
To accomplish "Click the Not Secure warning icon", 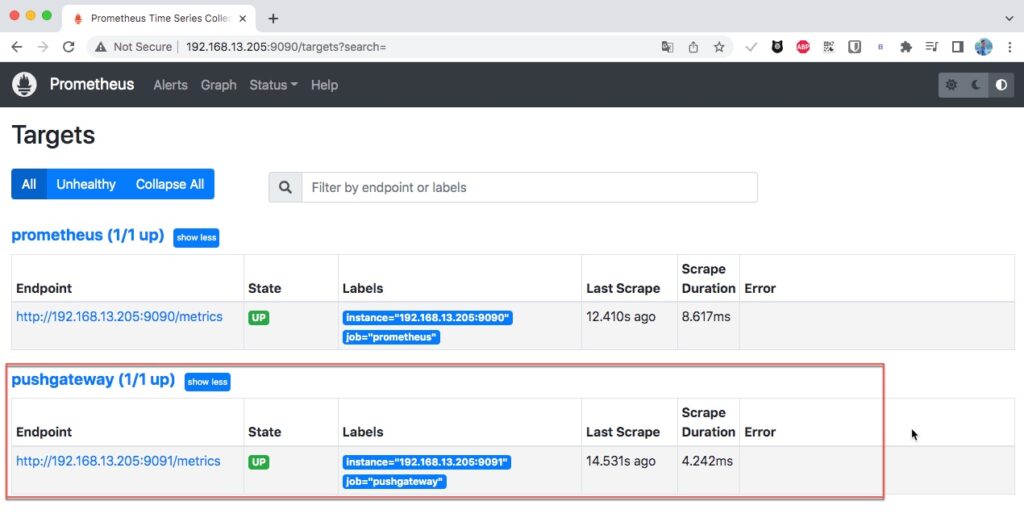I will point(101,47).
